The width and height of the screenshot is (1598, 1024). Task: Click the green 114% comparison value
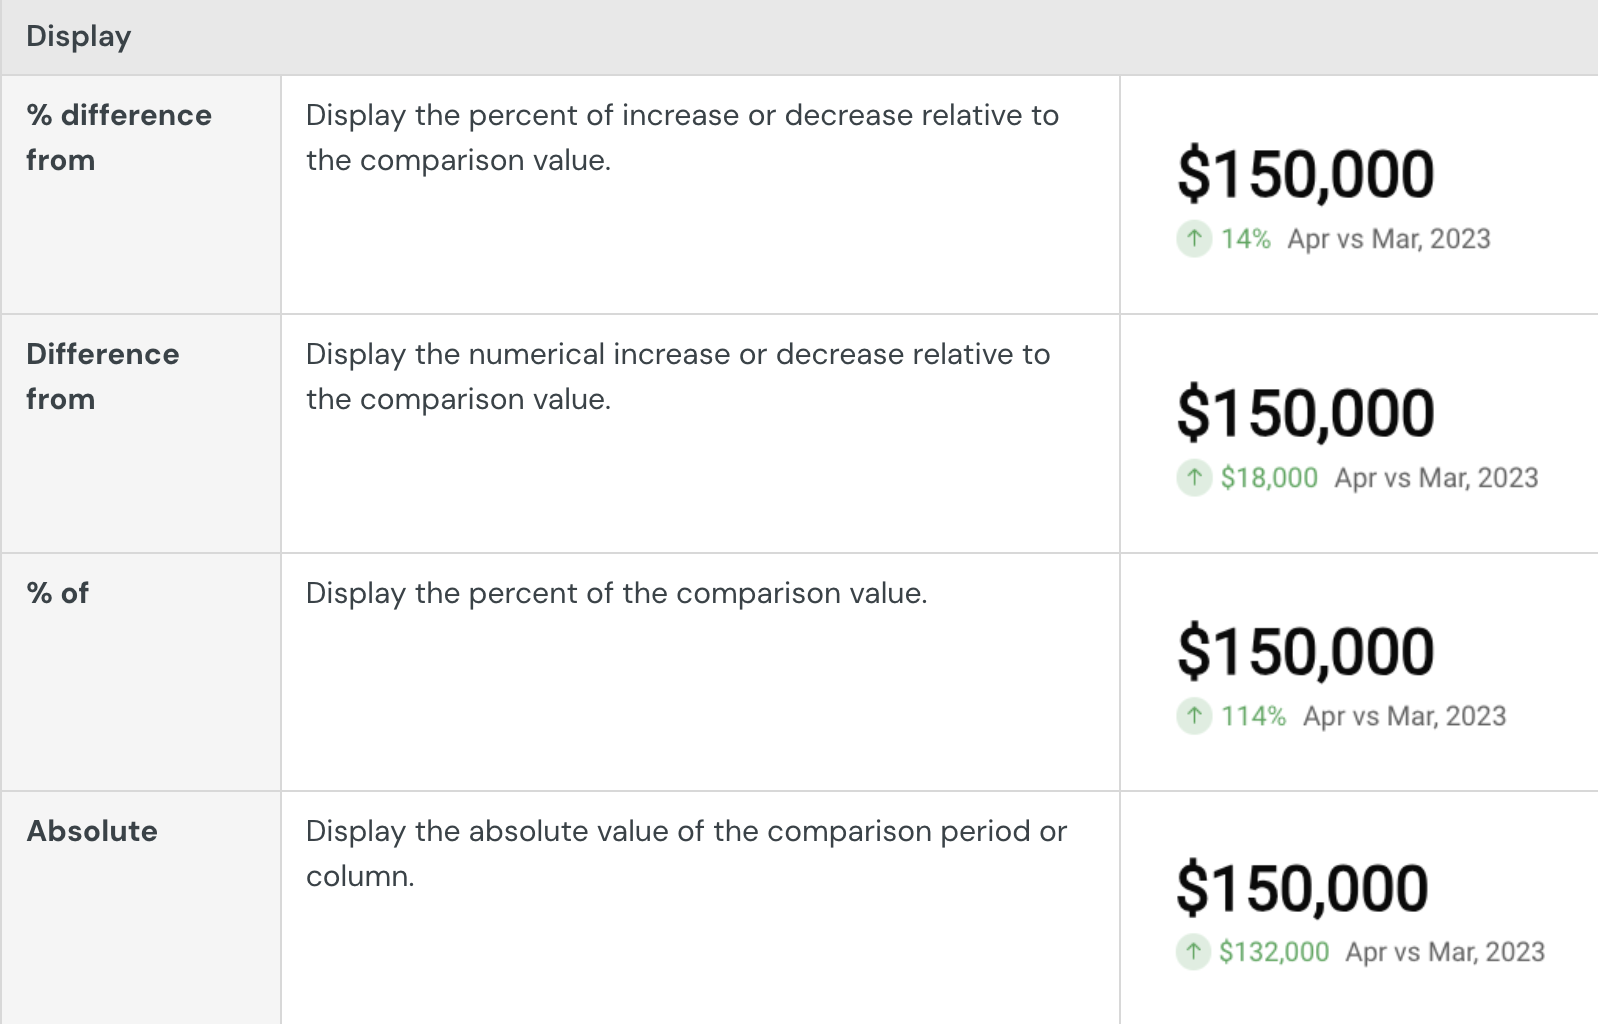click(1253, 716)
